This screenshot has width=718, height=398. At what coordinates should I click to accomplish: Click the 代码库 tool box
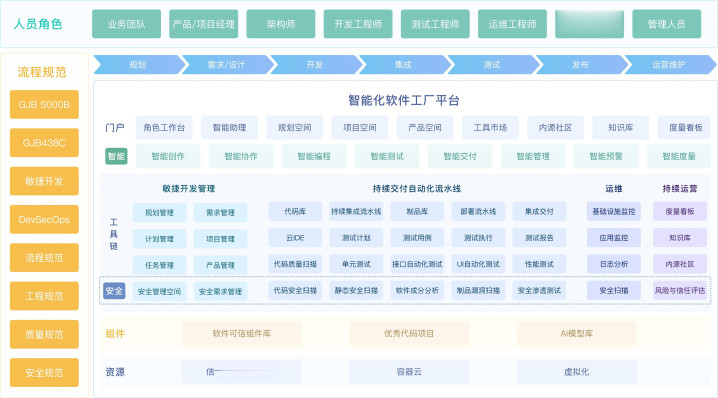coord(295,212)
